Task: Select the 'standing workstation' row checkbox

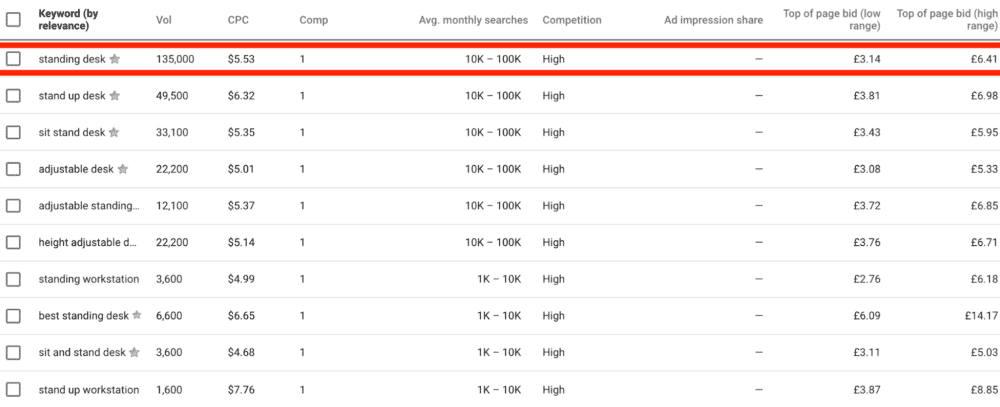Action: point(13,279)
